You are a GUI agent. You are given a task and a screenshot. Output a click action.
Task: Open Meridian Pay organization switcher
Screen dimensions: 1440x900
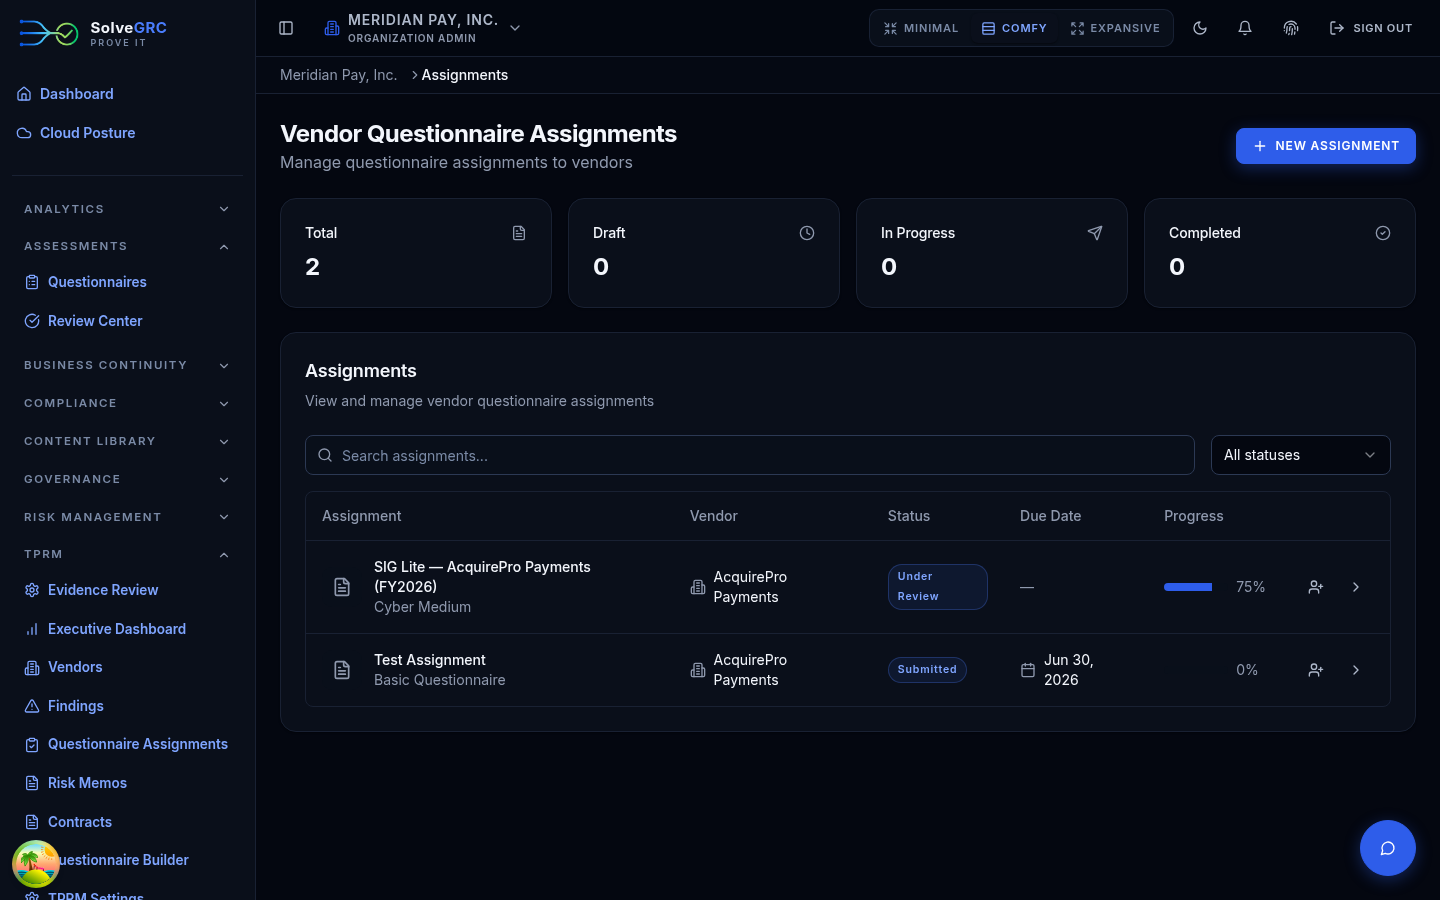(422, 28)
